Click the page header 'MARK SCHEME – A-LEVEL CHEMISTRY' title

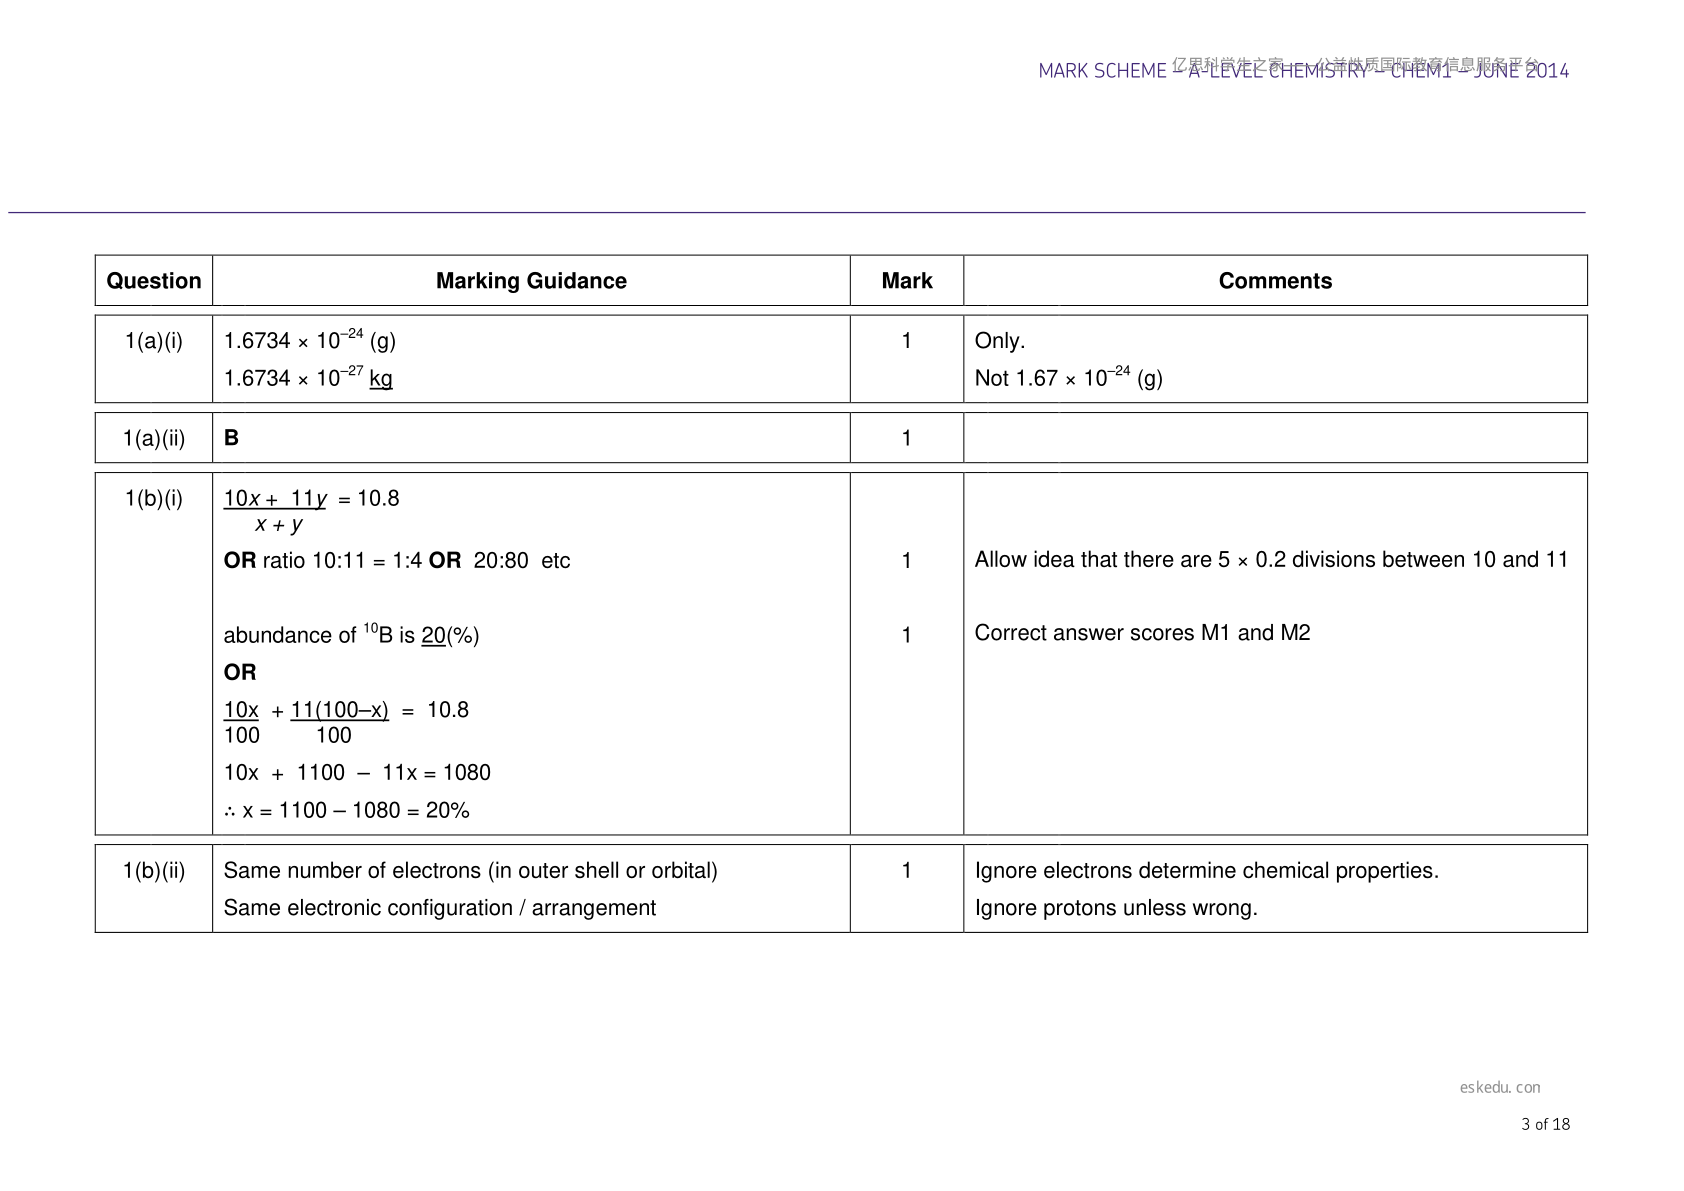(1304, 71)
